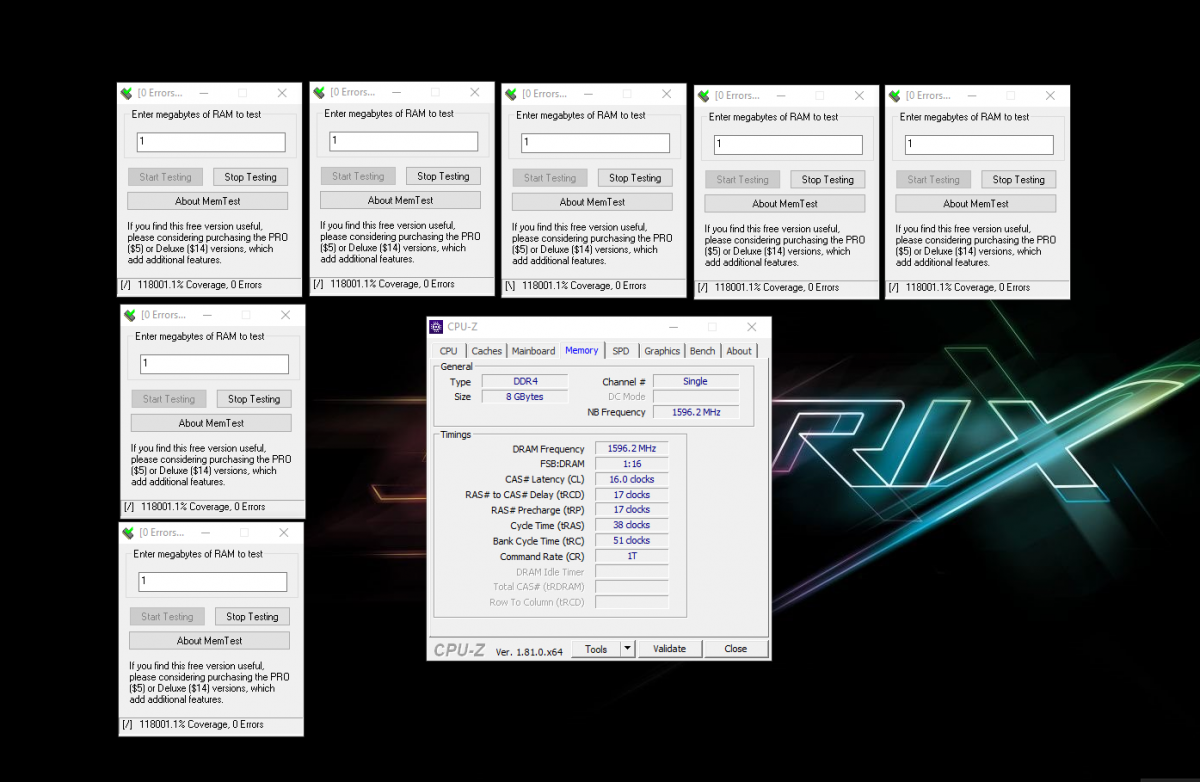Click the memory Type value 'DDR4'
1200x782 pixels.
(525, 382)
